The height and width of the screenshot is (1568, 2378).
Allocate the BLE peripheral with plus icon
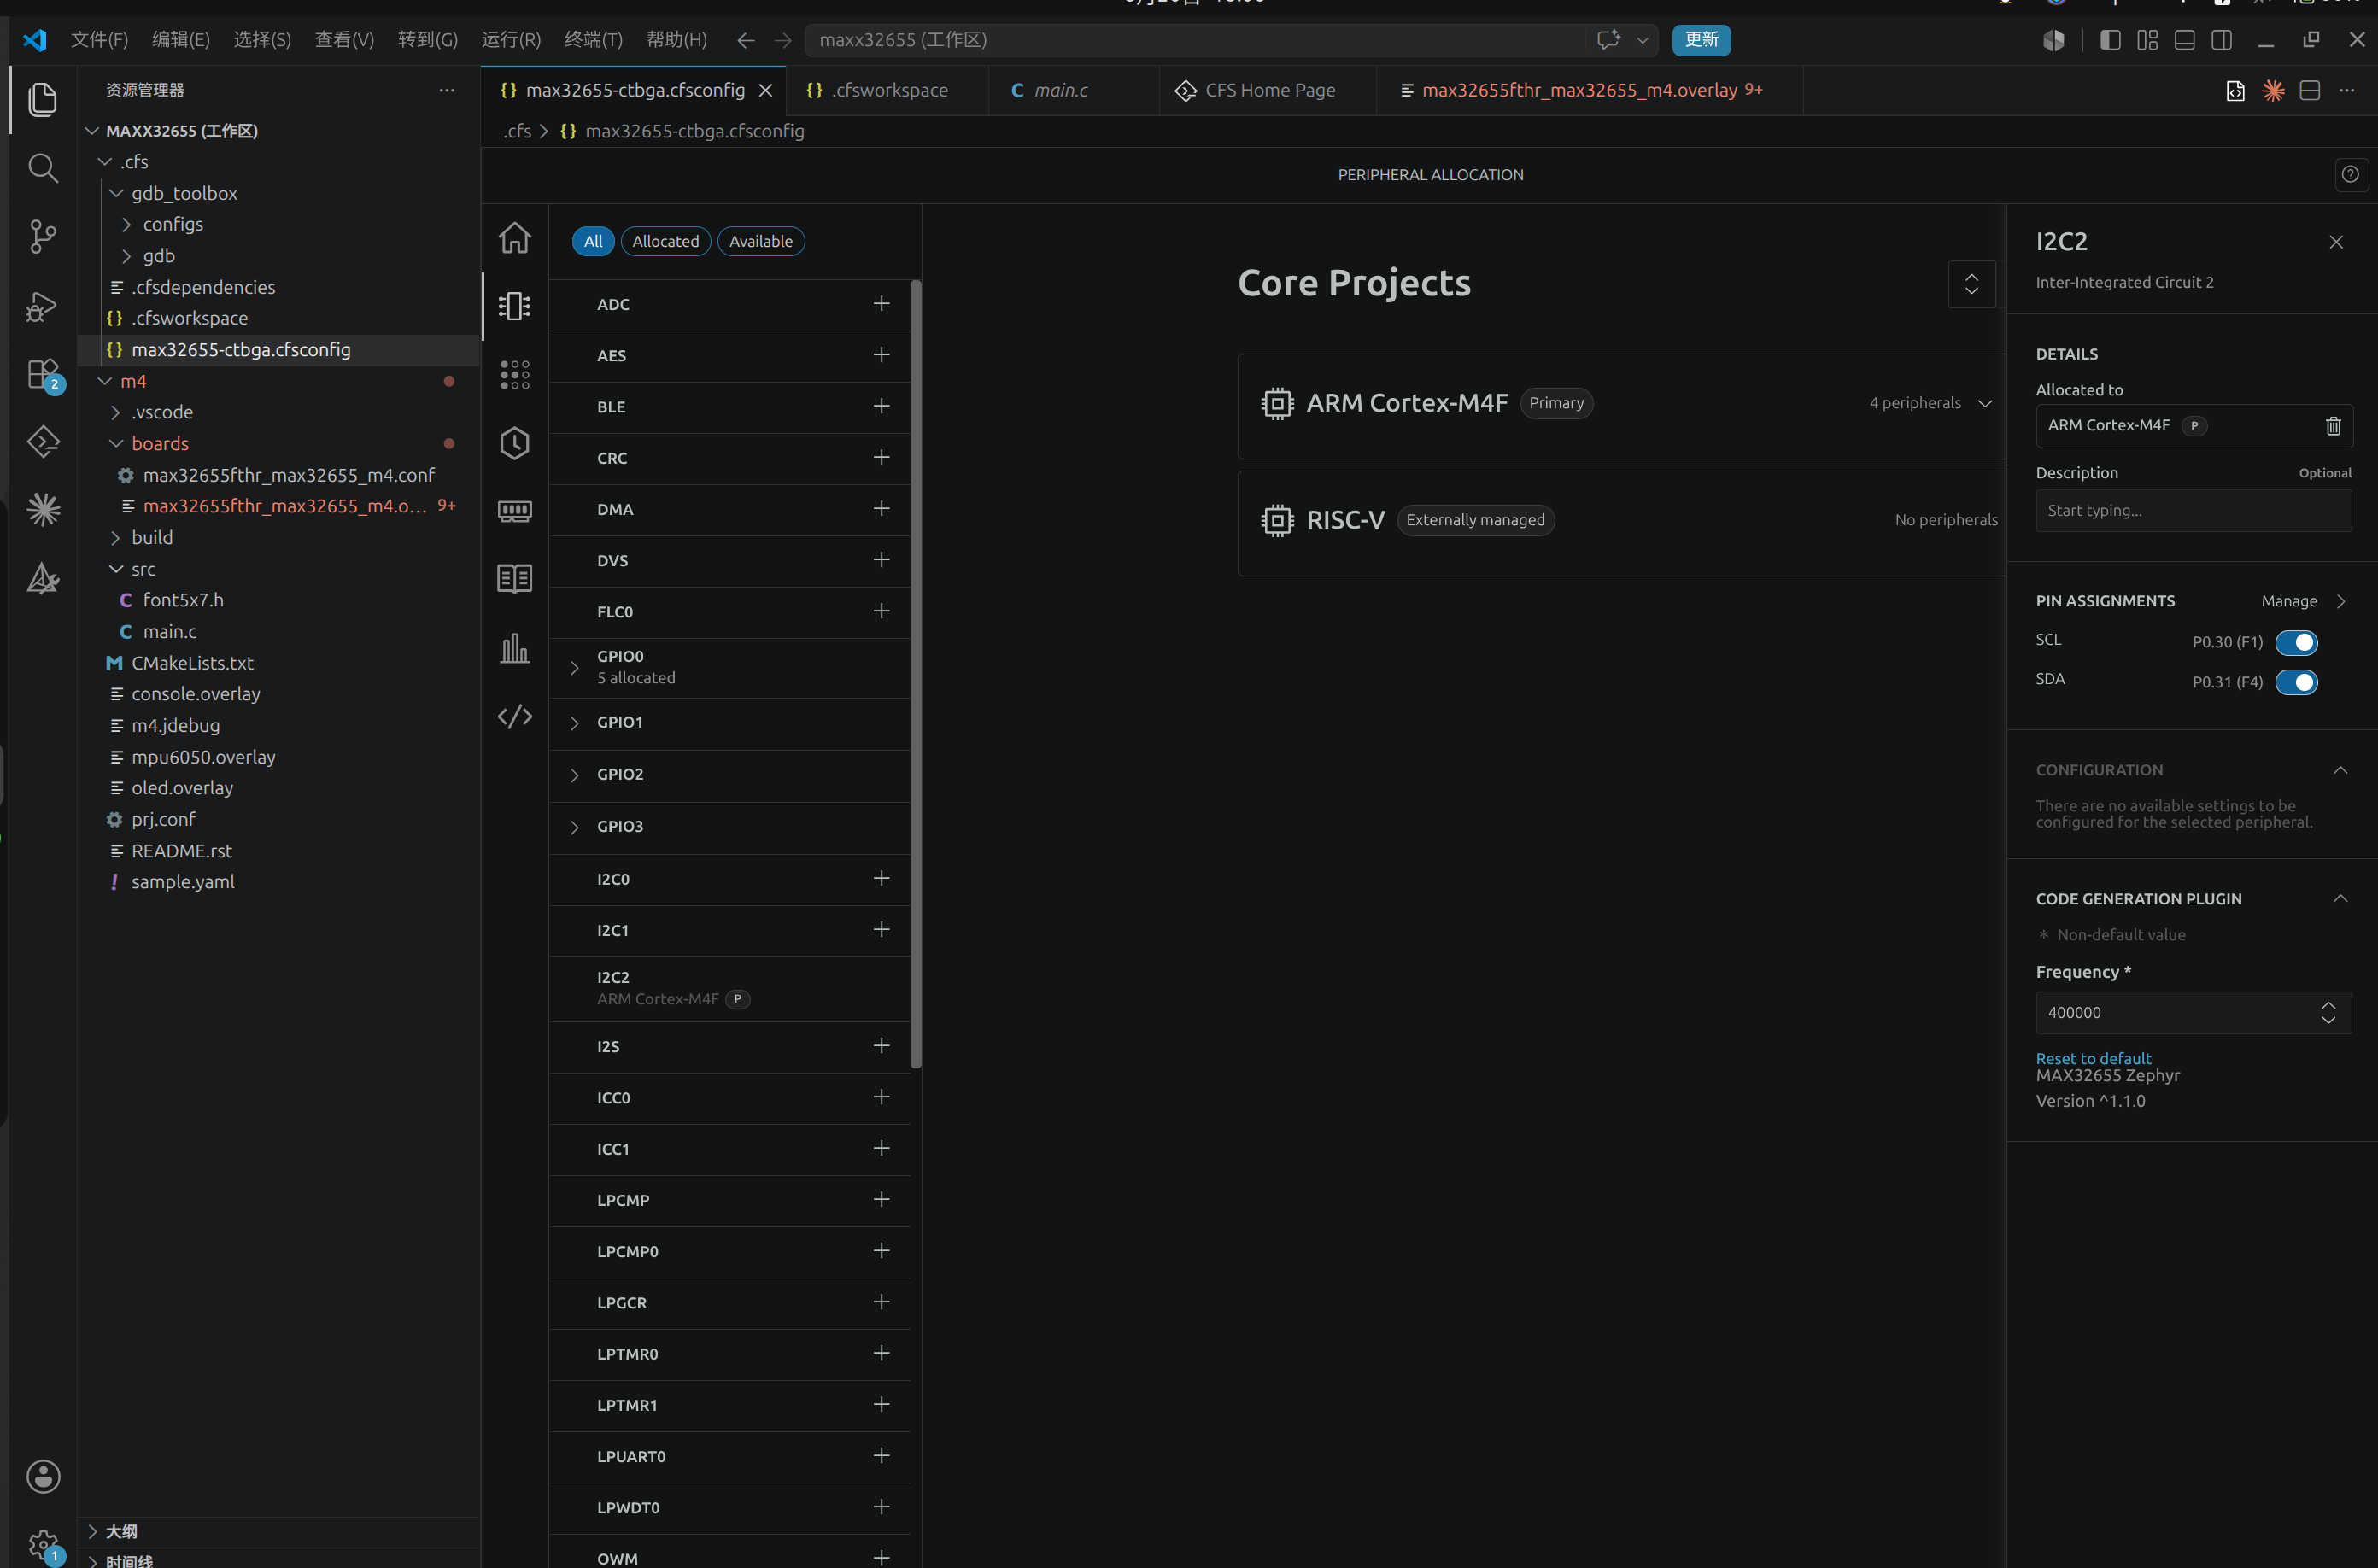click(881, 406)
